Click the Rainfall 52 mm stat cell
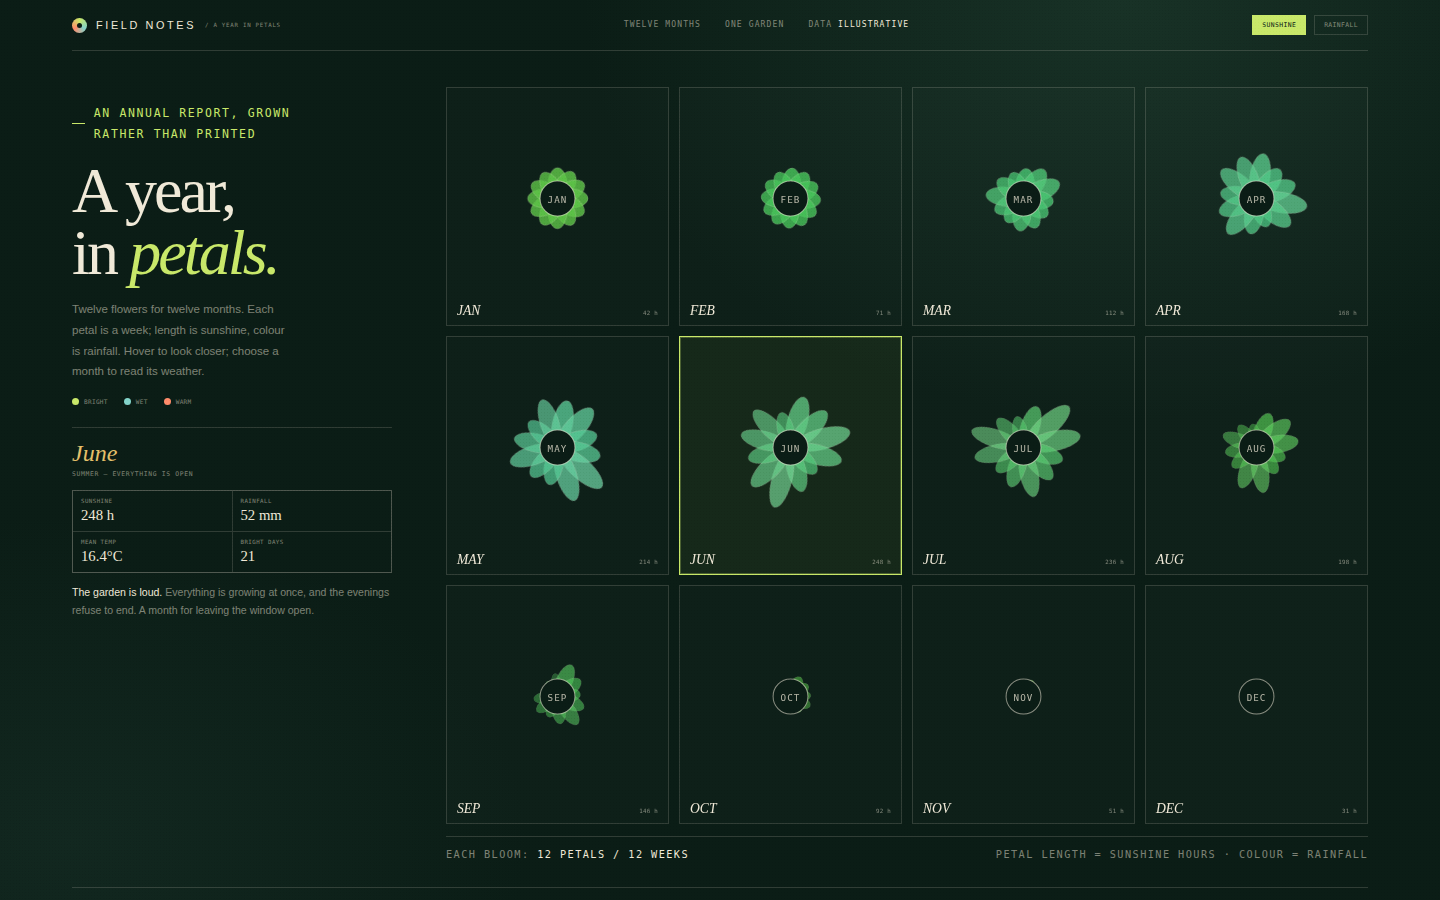 click(x=312, y=511)
